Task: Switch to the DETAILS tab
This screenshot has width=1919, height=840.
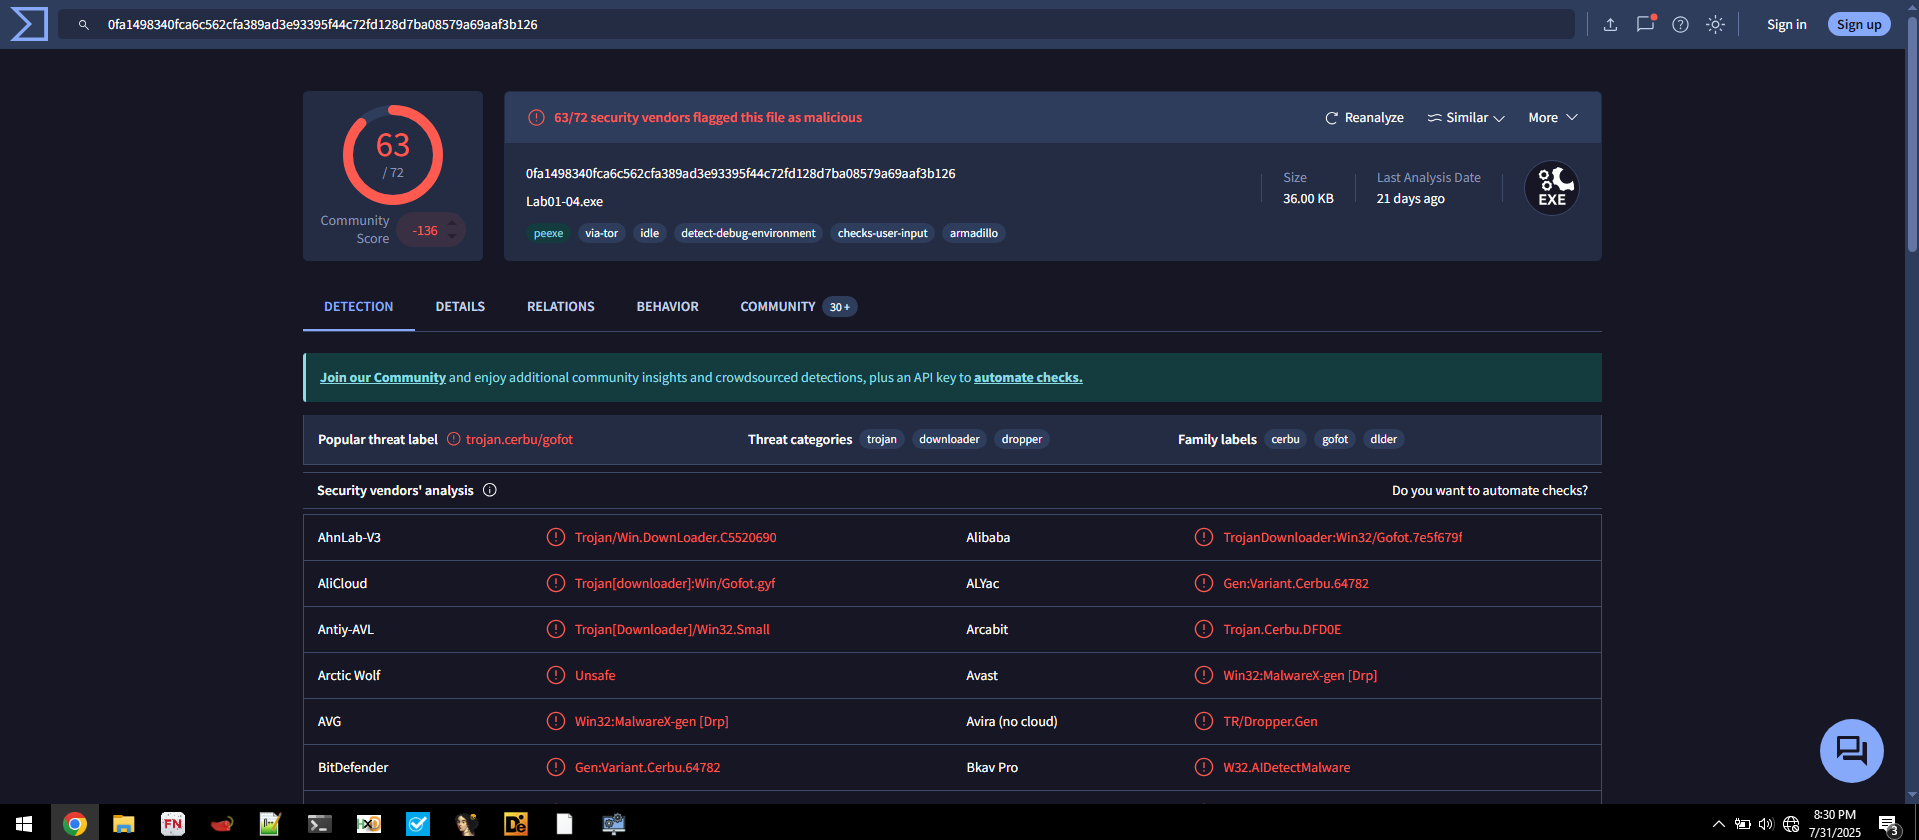Action: [x=460, y=307]
